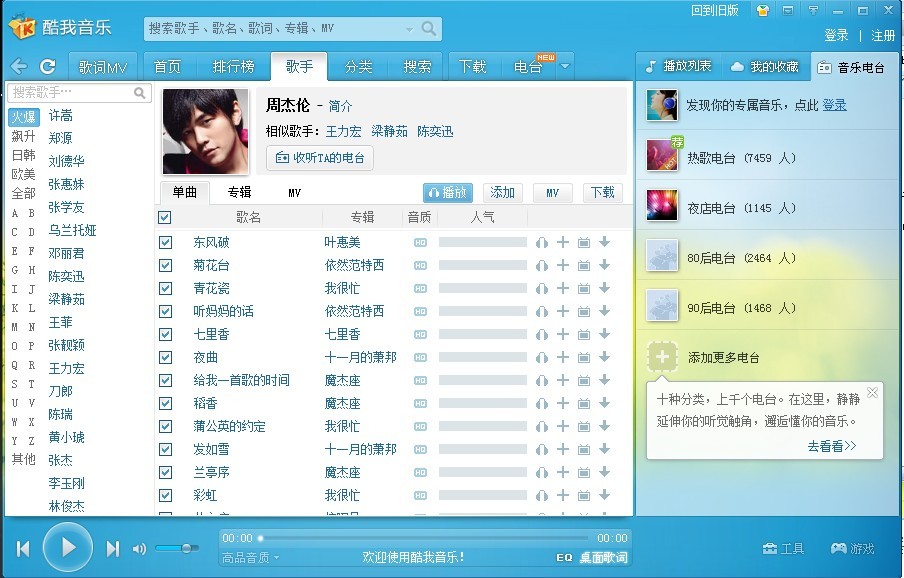Click the headphone listen icon for 七里香
This screenshot has width=904, height=578.
tap(542, 334)
